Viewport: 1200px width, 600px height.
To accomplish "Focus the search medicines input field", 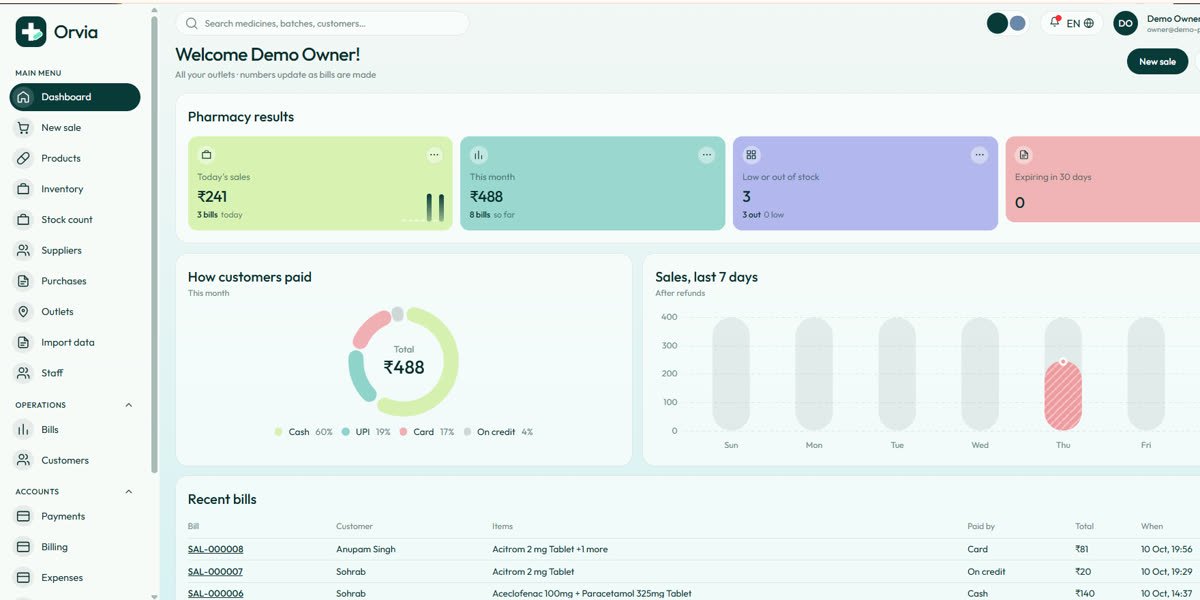I will 322,23.
